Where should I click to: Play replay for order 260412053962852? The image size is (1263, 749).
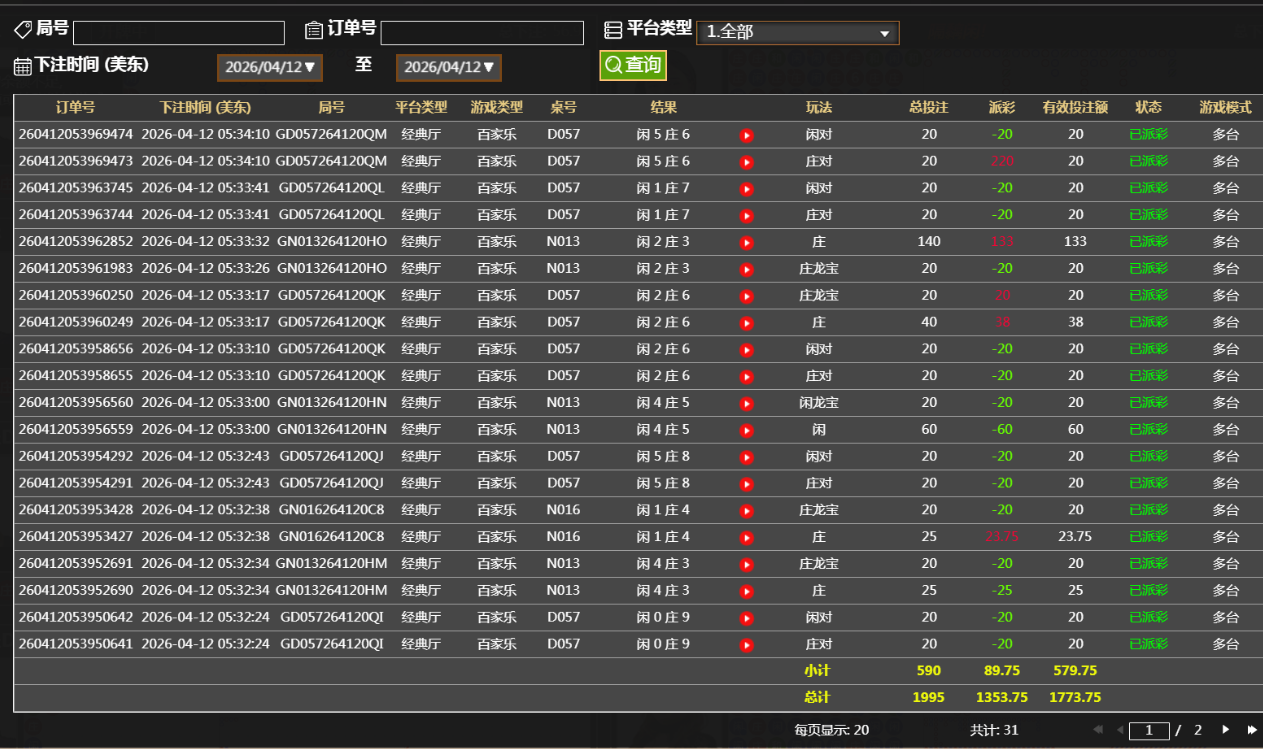point(746,242)
